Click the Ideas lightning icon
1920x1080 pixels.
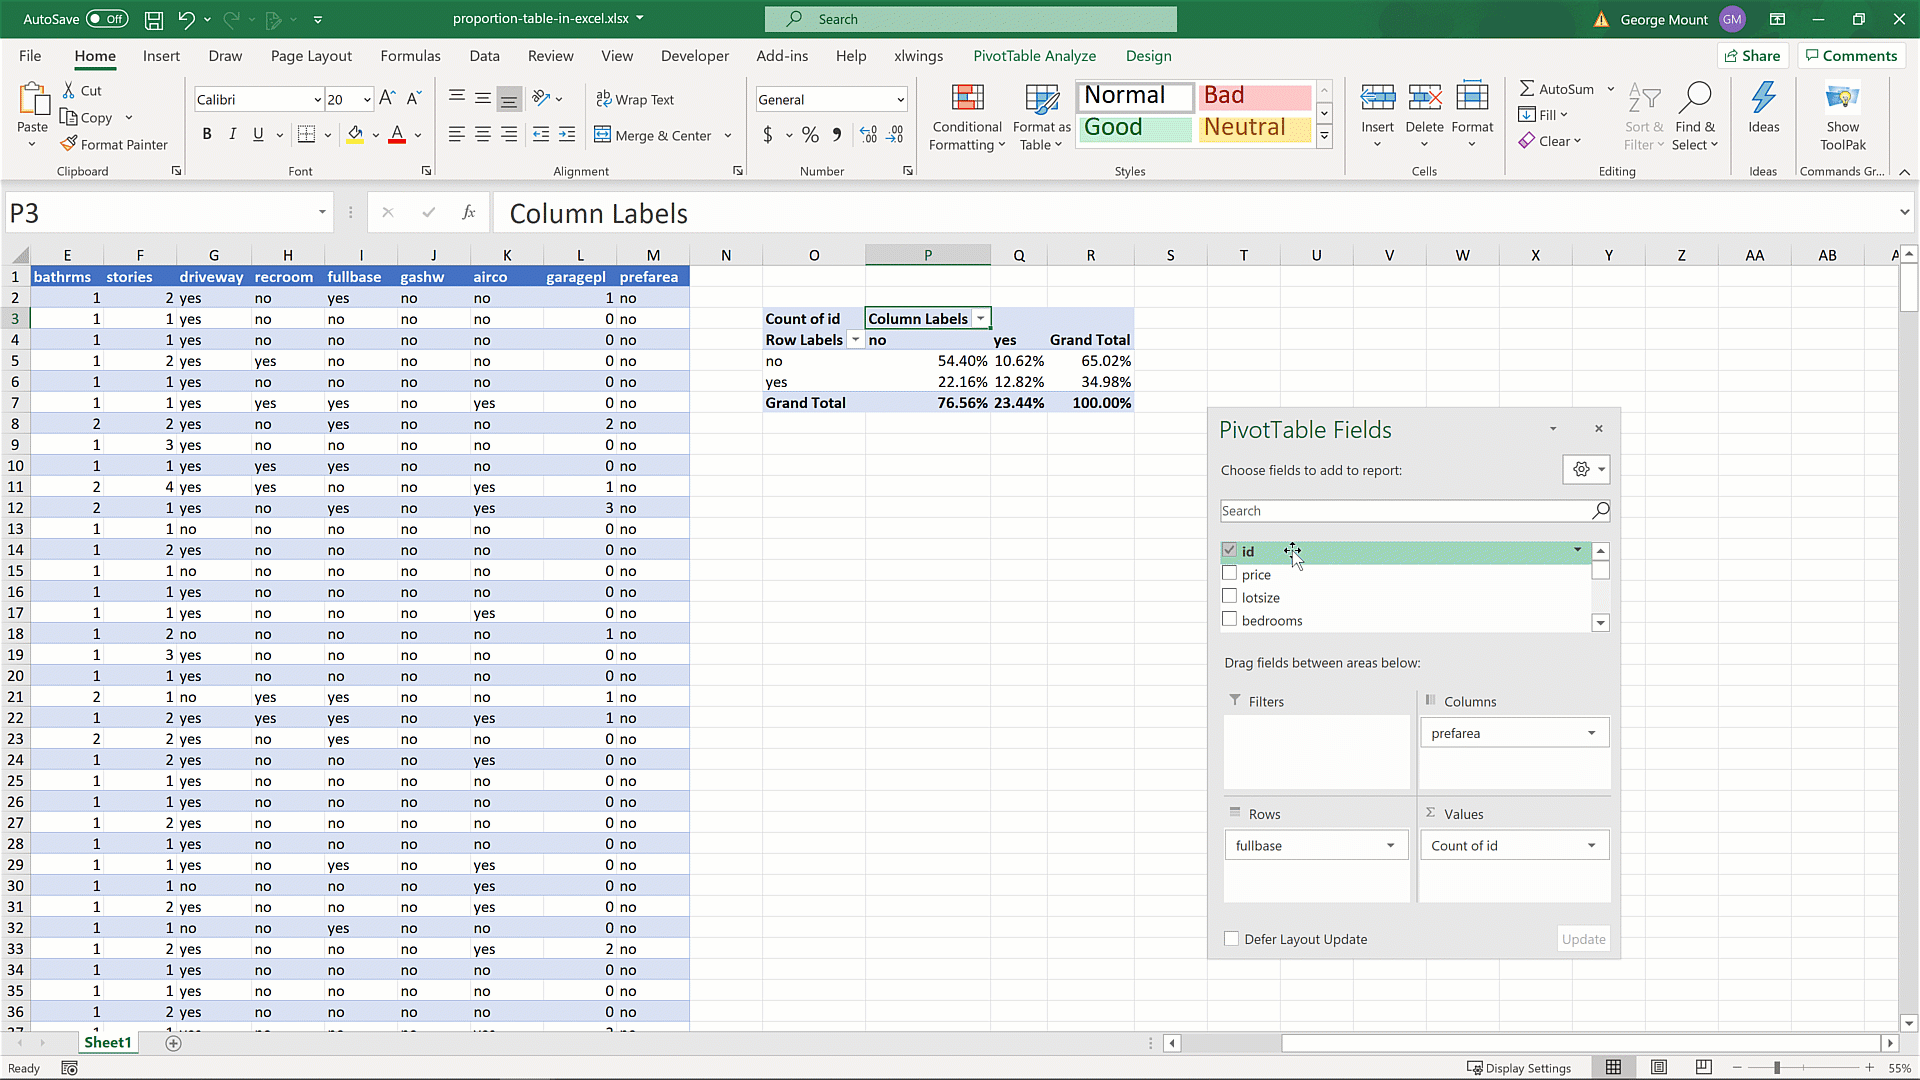tap(1763, 98)
